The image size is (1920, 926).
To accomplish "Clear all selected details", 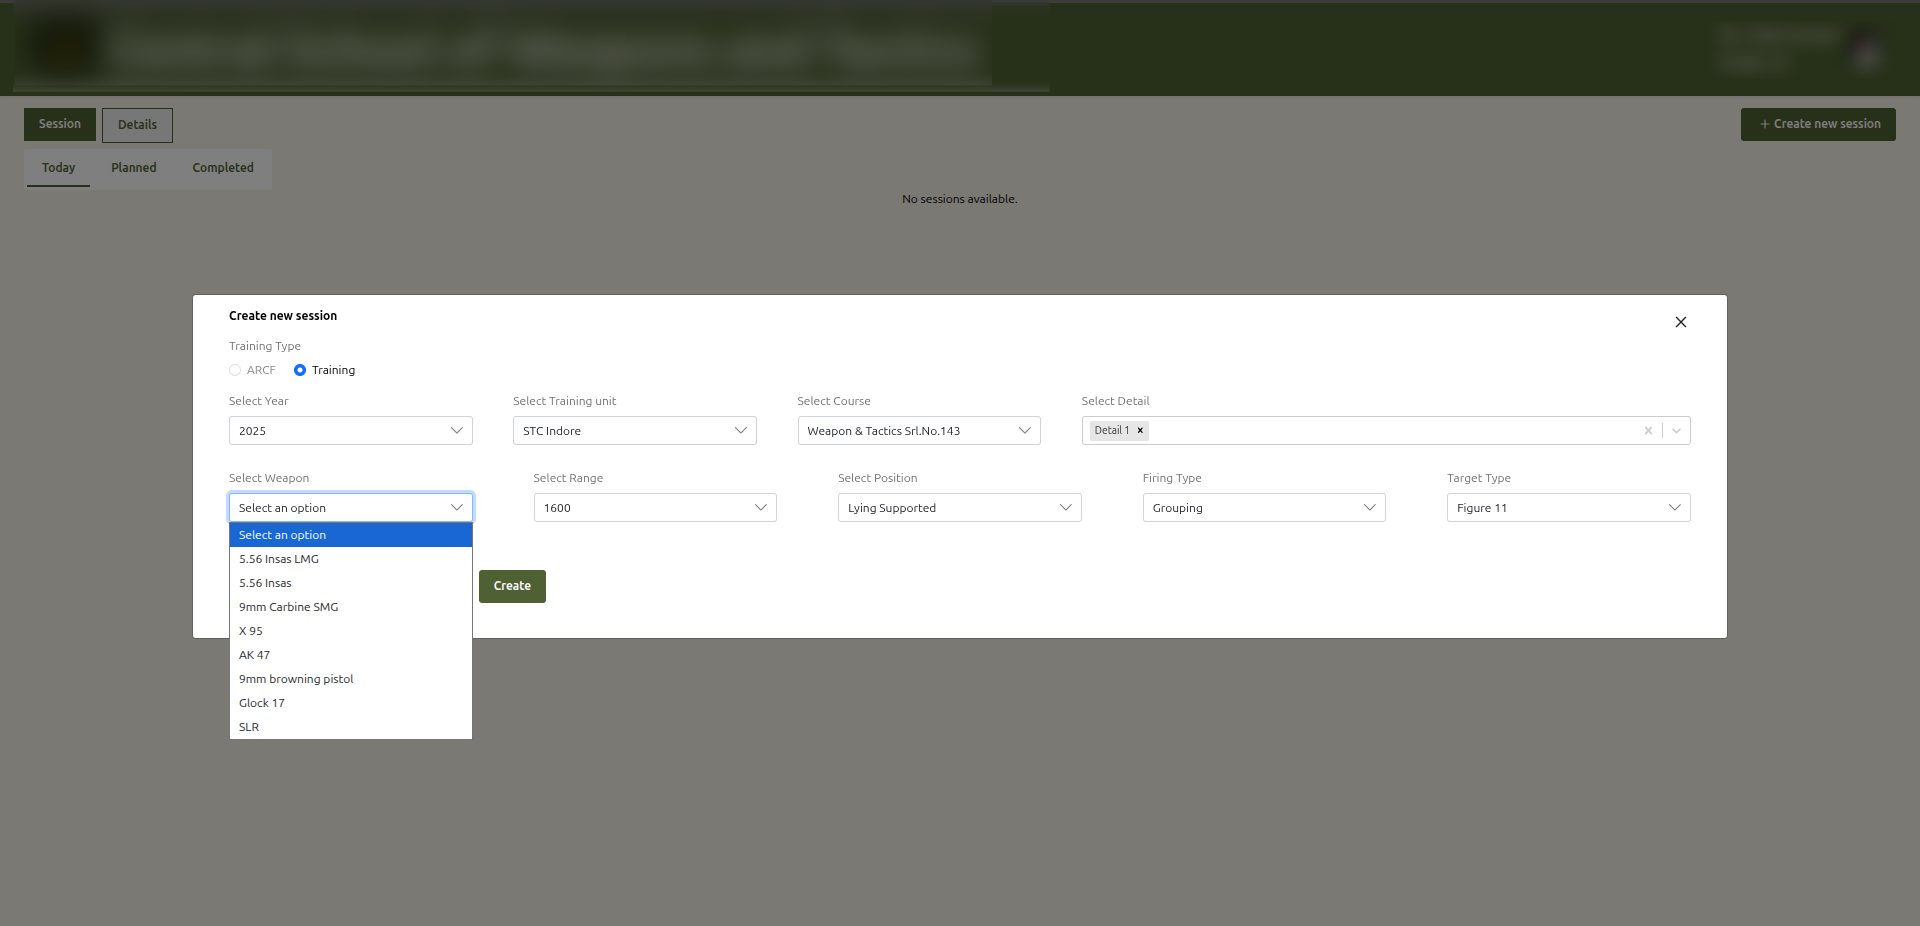I will 1648,431.
